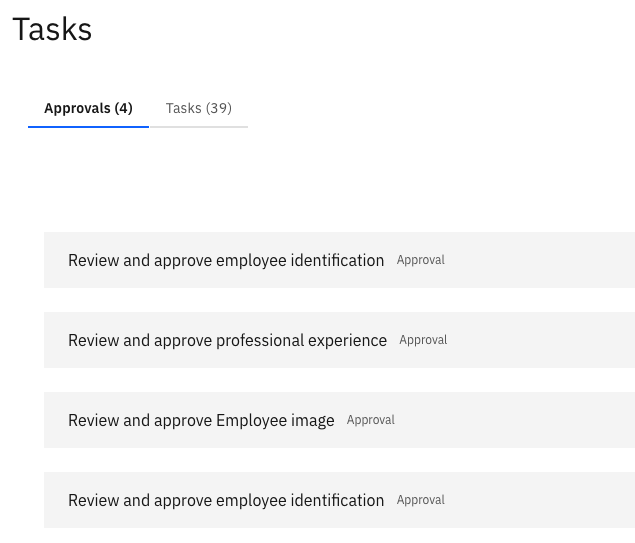Switch to the Approvals (4) tab
Viewport: 635px width, 543px height.
pos(88,109)
